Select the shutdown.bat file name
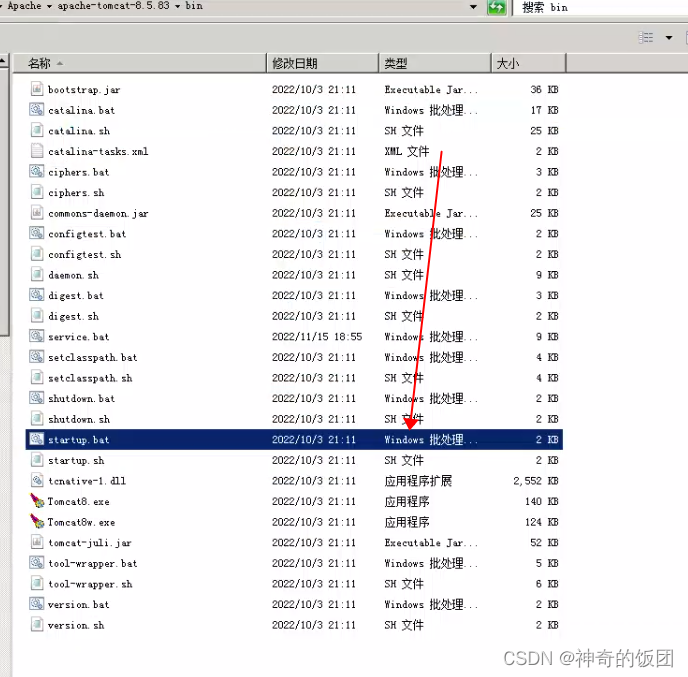This screenshot has height=677, width=688. (81, 398)
